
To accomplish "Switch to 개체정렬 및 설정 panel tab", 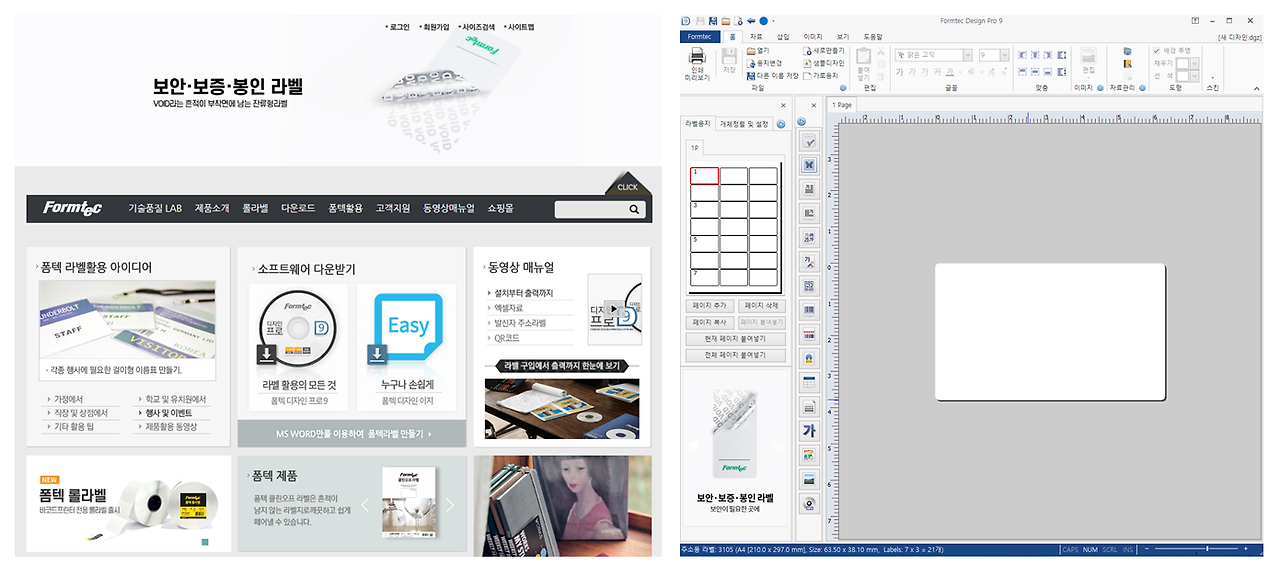I will (744, 124).
